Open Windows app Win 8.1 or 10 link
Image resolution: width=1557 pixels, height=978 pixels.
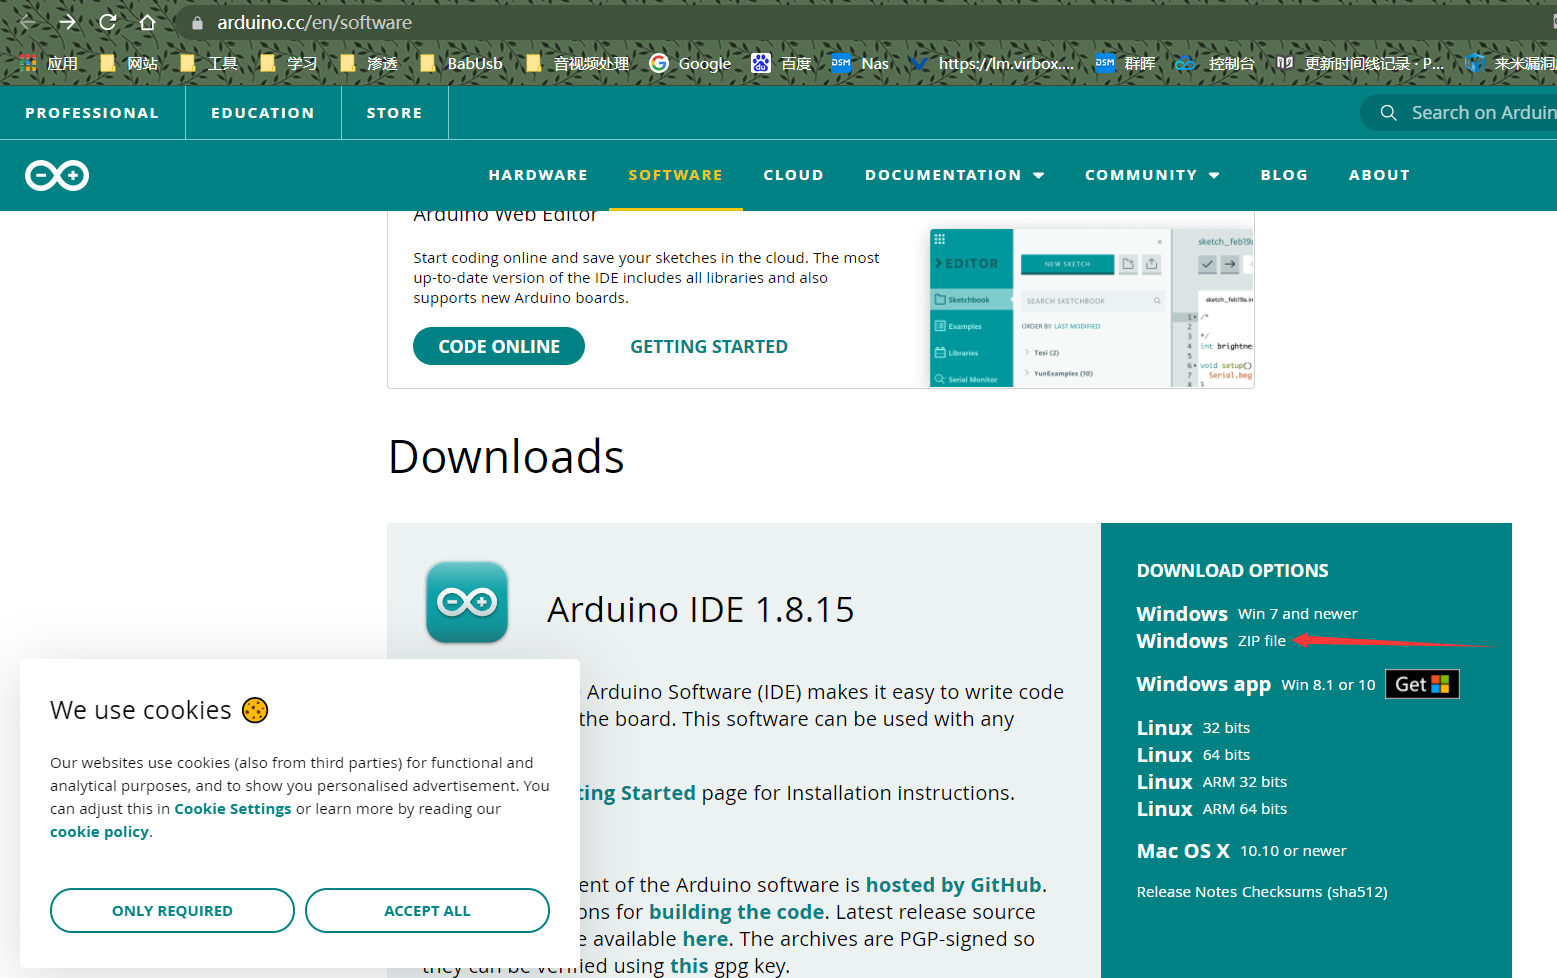1256,684
